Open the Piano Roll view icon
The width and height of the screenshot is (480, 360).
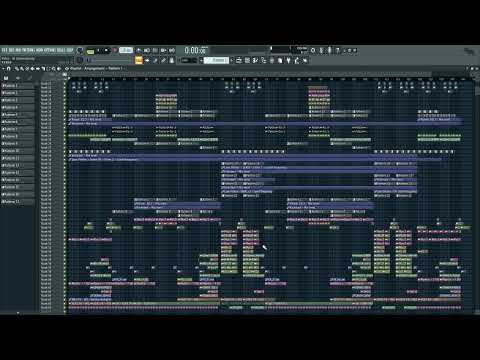click(x=147, y=60)
